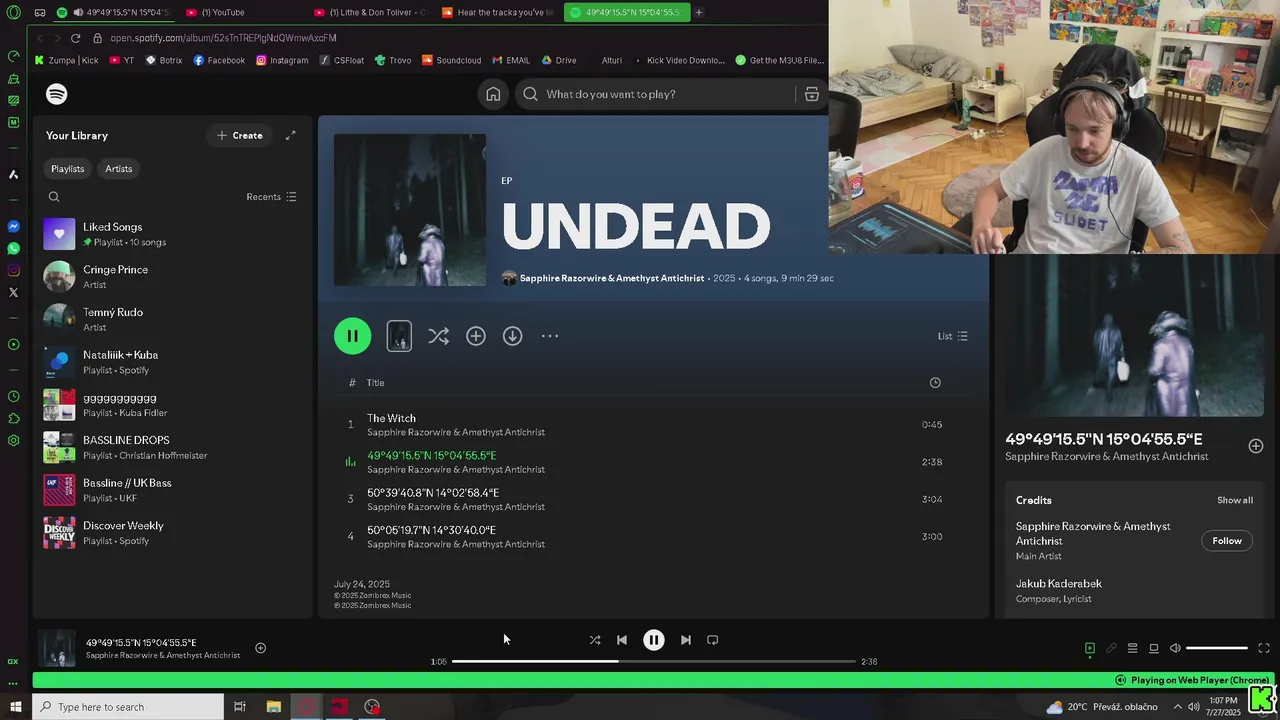This screenshot has width=1280, height=720.
Task: Toggle shuffle in the album action row
Action: pos(438,336)
